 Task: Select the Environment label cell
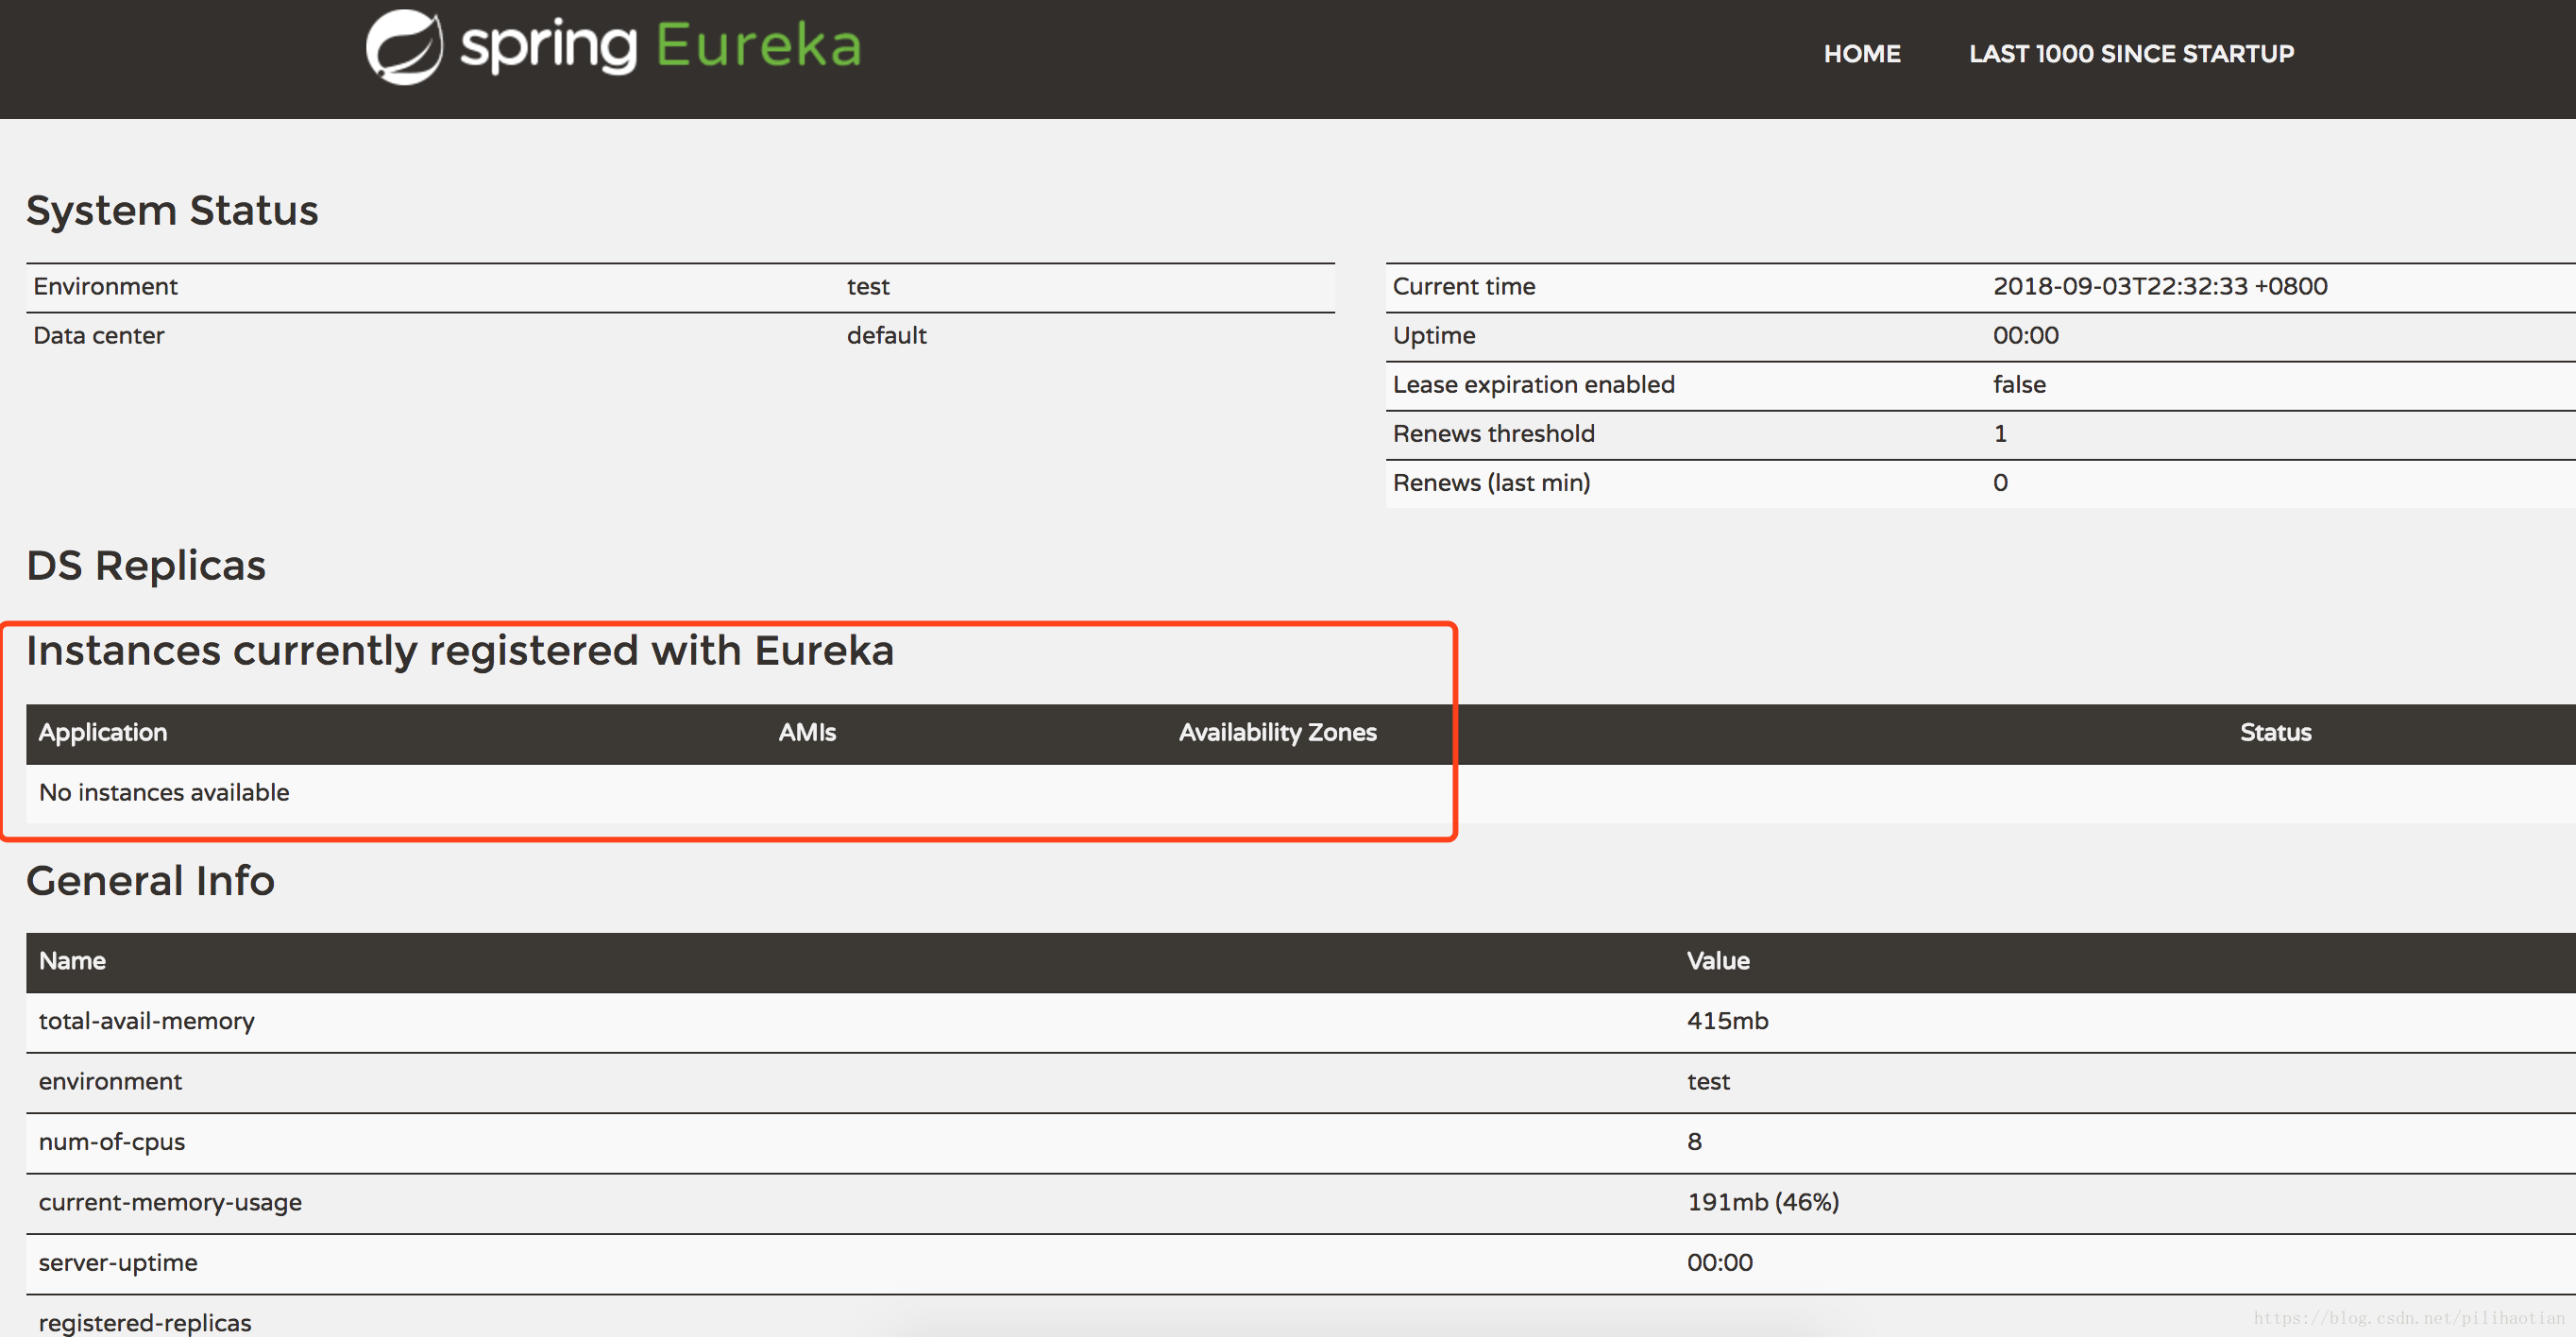click(105, 287)
